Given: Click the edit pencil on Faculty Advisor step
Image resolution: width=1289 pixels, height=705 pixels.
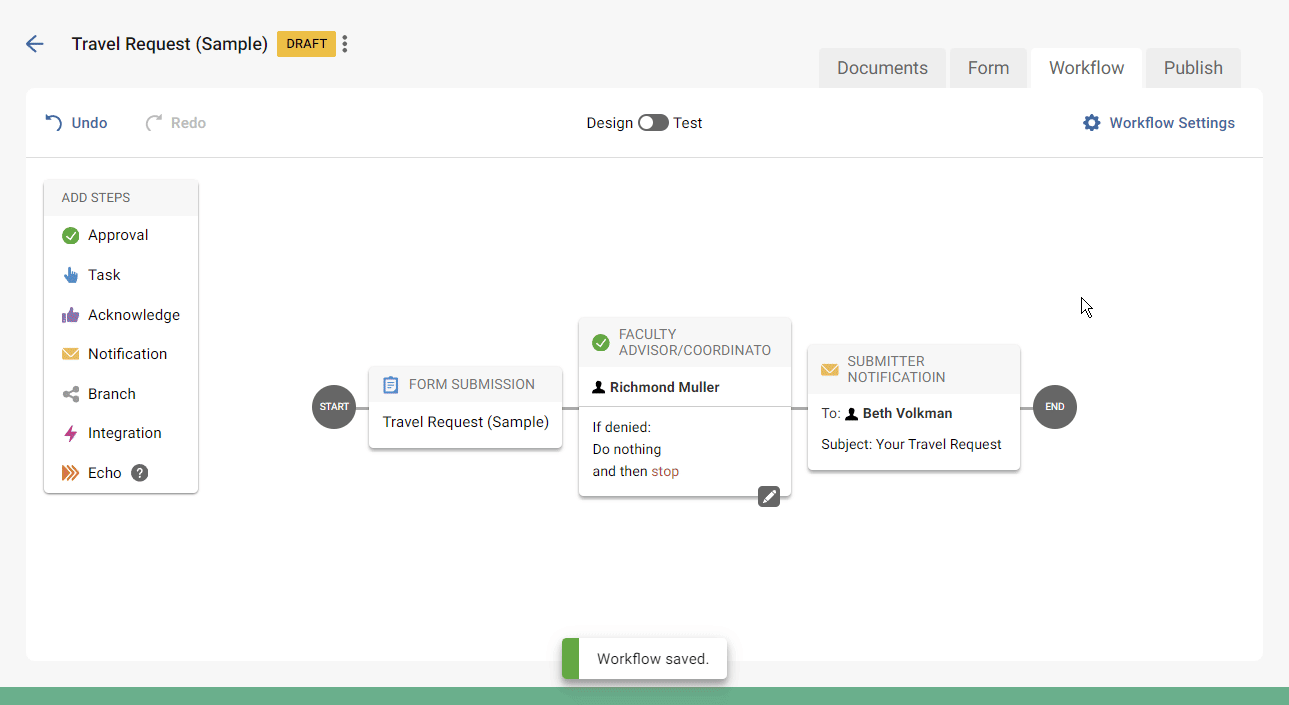Looking at the screenshot, I should [x=768, y=496].
